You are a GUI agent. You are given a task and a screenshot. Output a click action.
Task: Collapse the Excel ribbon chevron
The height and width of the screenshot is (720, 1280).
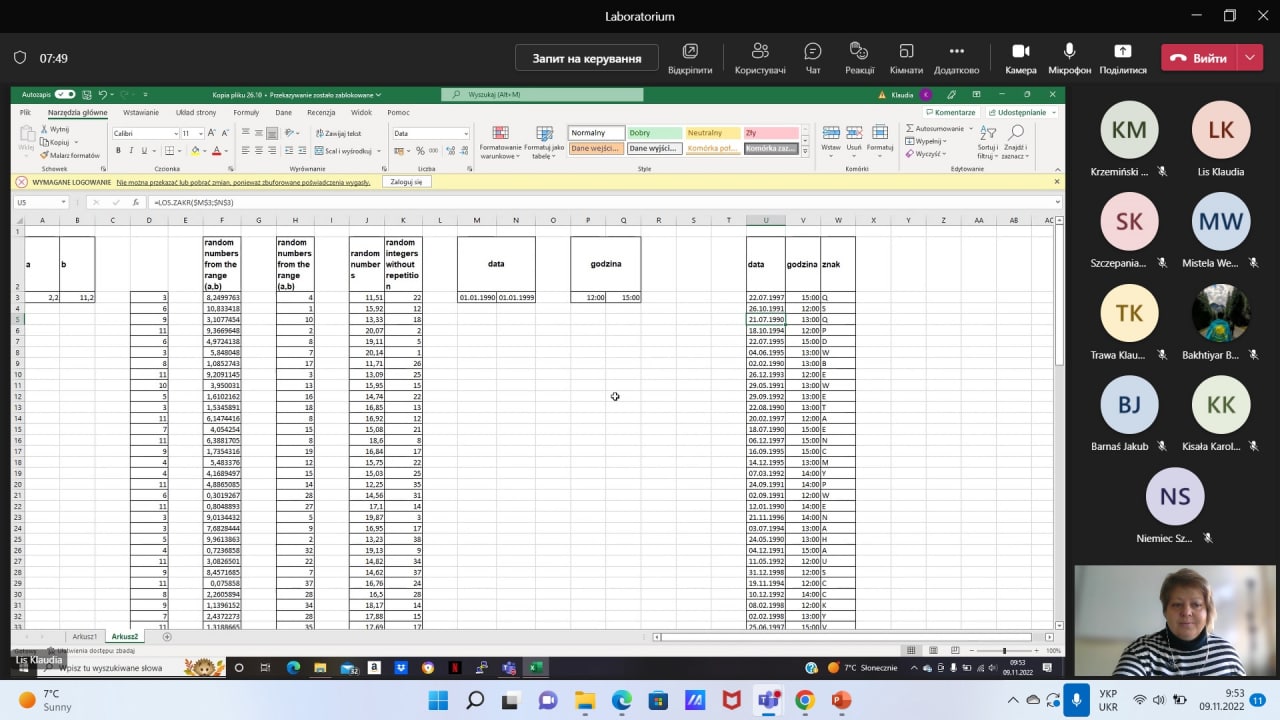(x=1056, y=168)
